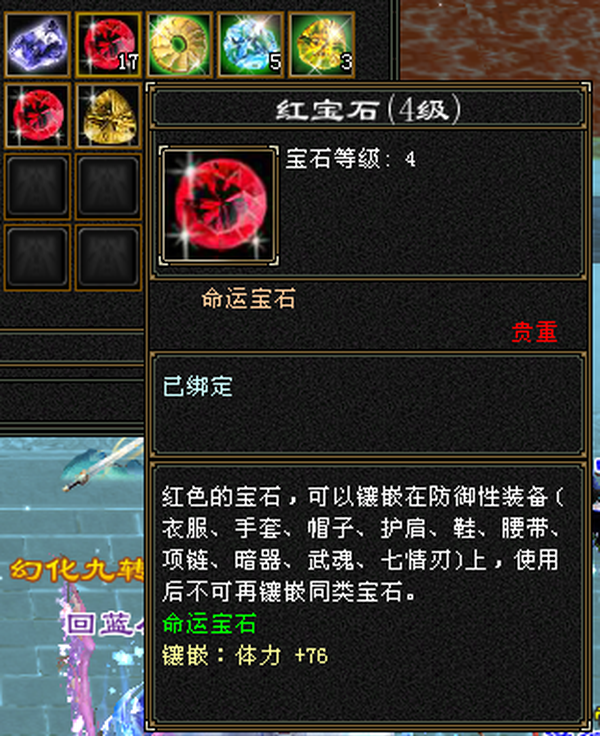Click the green 命运宝石 text

click(x=209, y=623)
